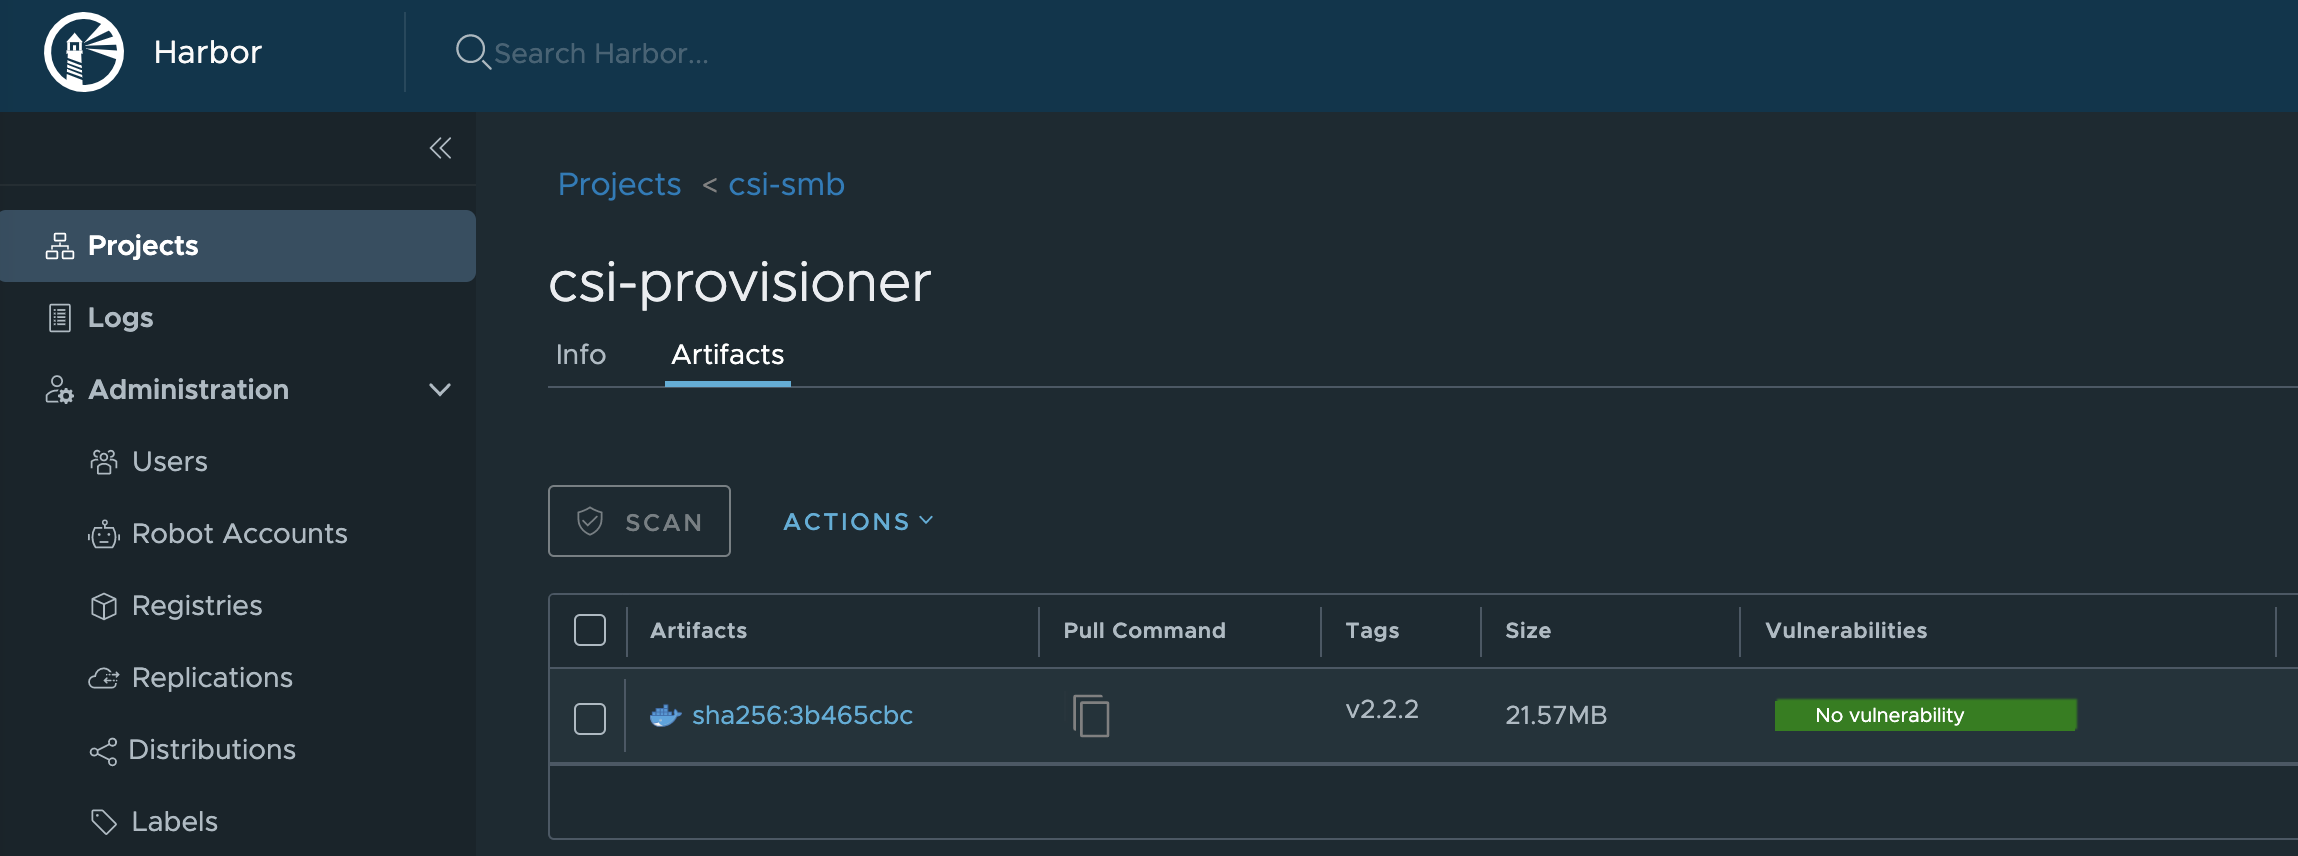Select the Artifacts tab

tap(728, 355)
